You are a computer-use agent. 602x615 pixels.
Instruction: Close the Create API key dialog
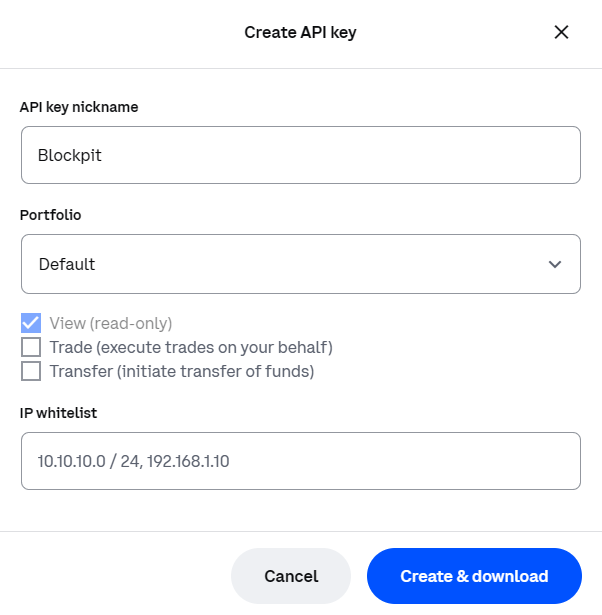coord(561,32)
